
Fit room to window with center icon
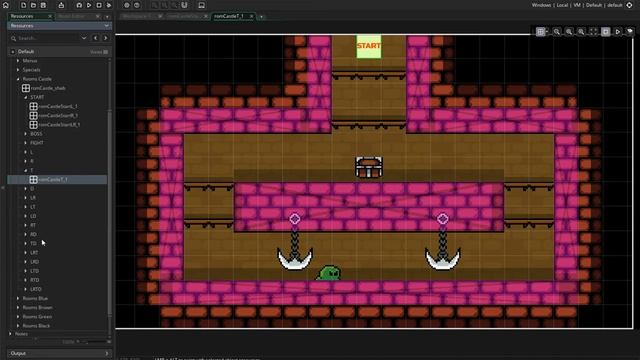(593, 31)
